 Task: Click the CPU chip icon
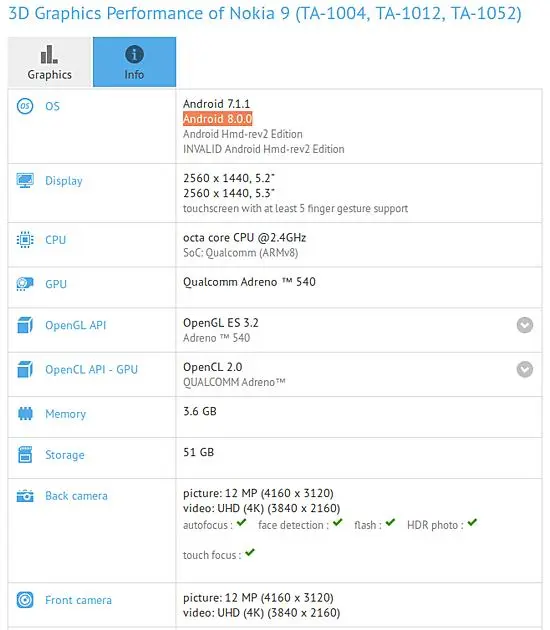pyautogui.click(x=25, y=240)
